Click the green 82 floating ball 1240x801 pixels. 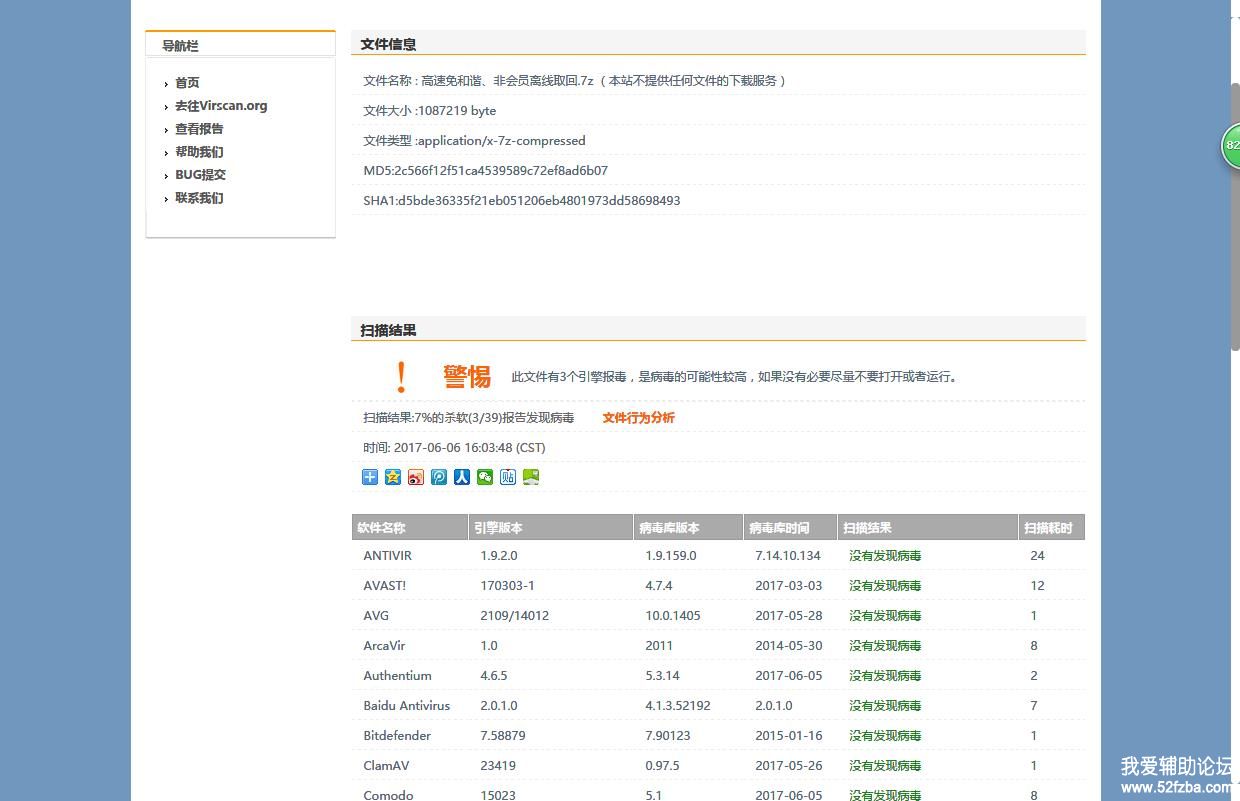tap(1231, 146)
